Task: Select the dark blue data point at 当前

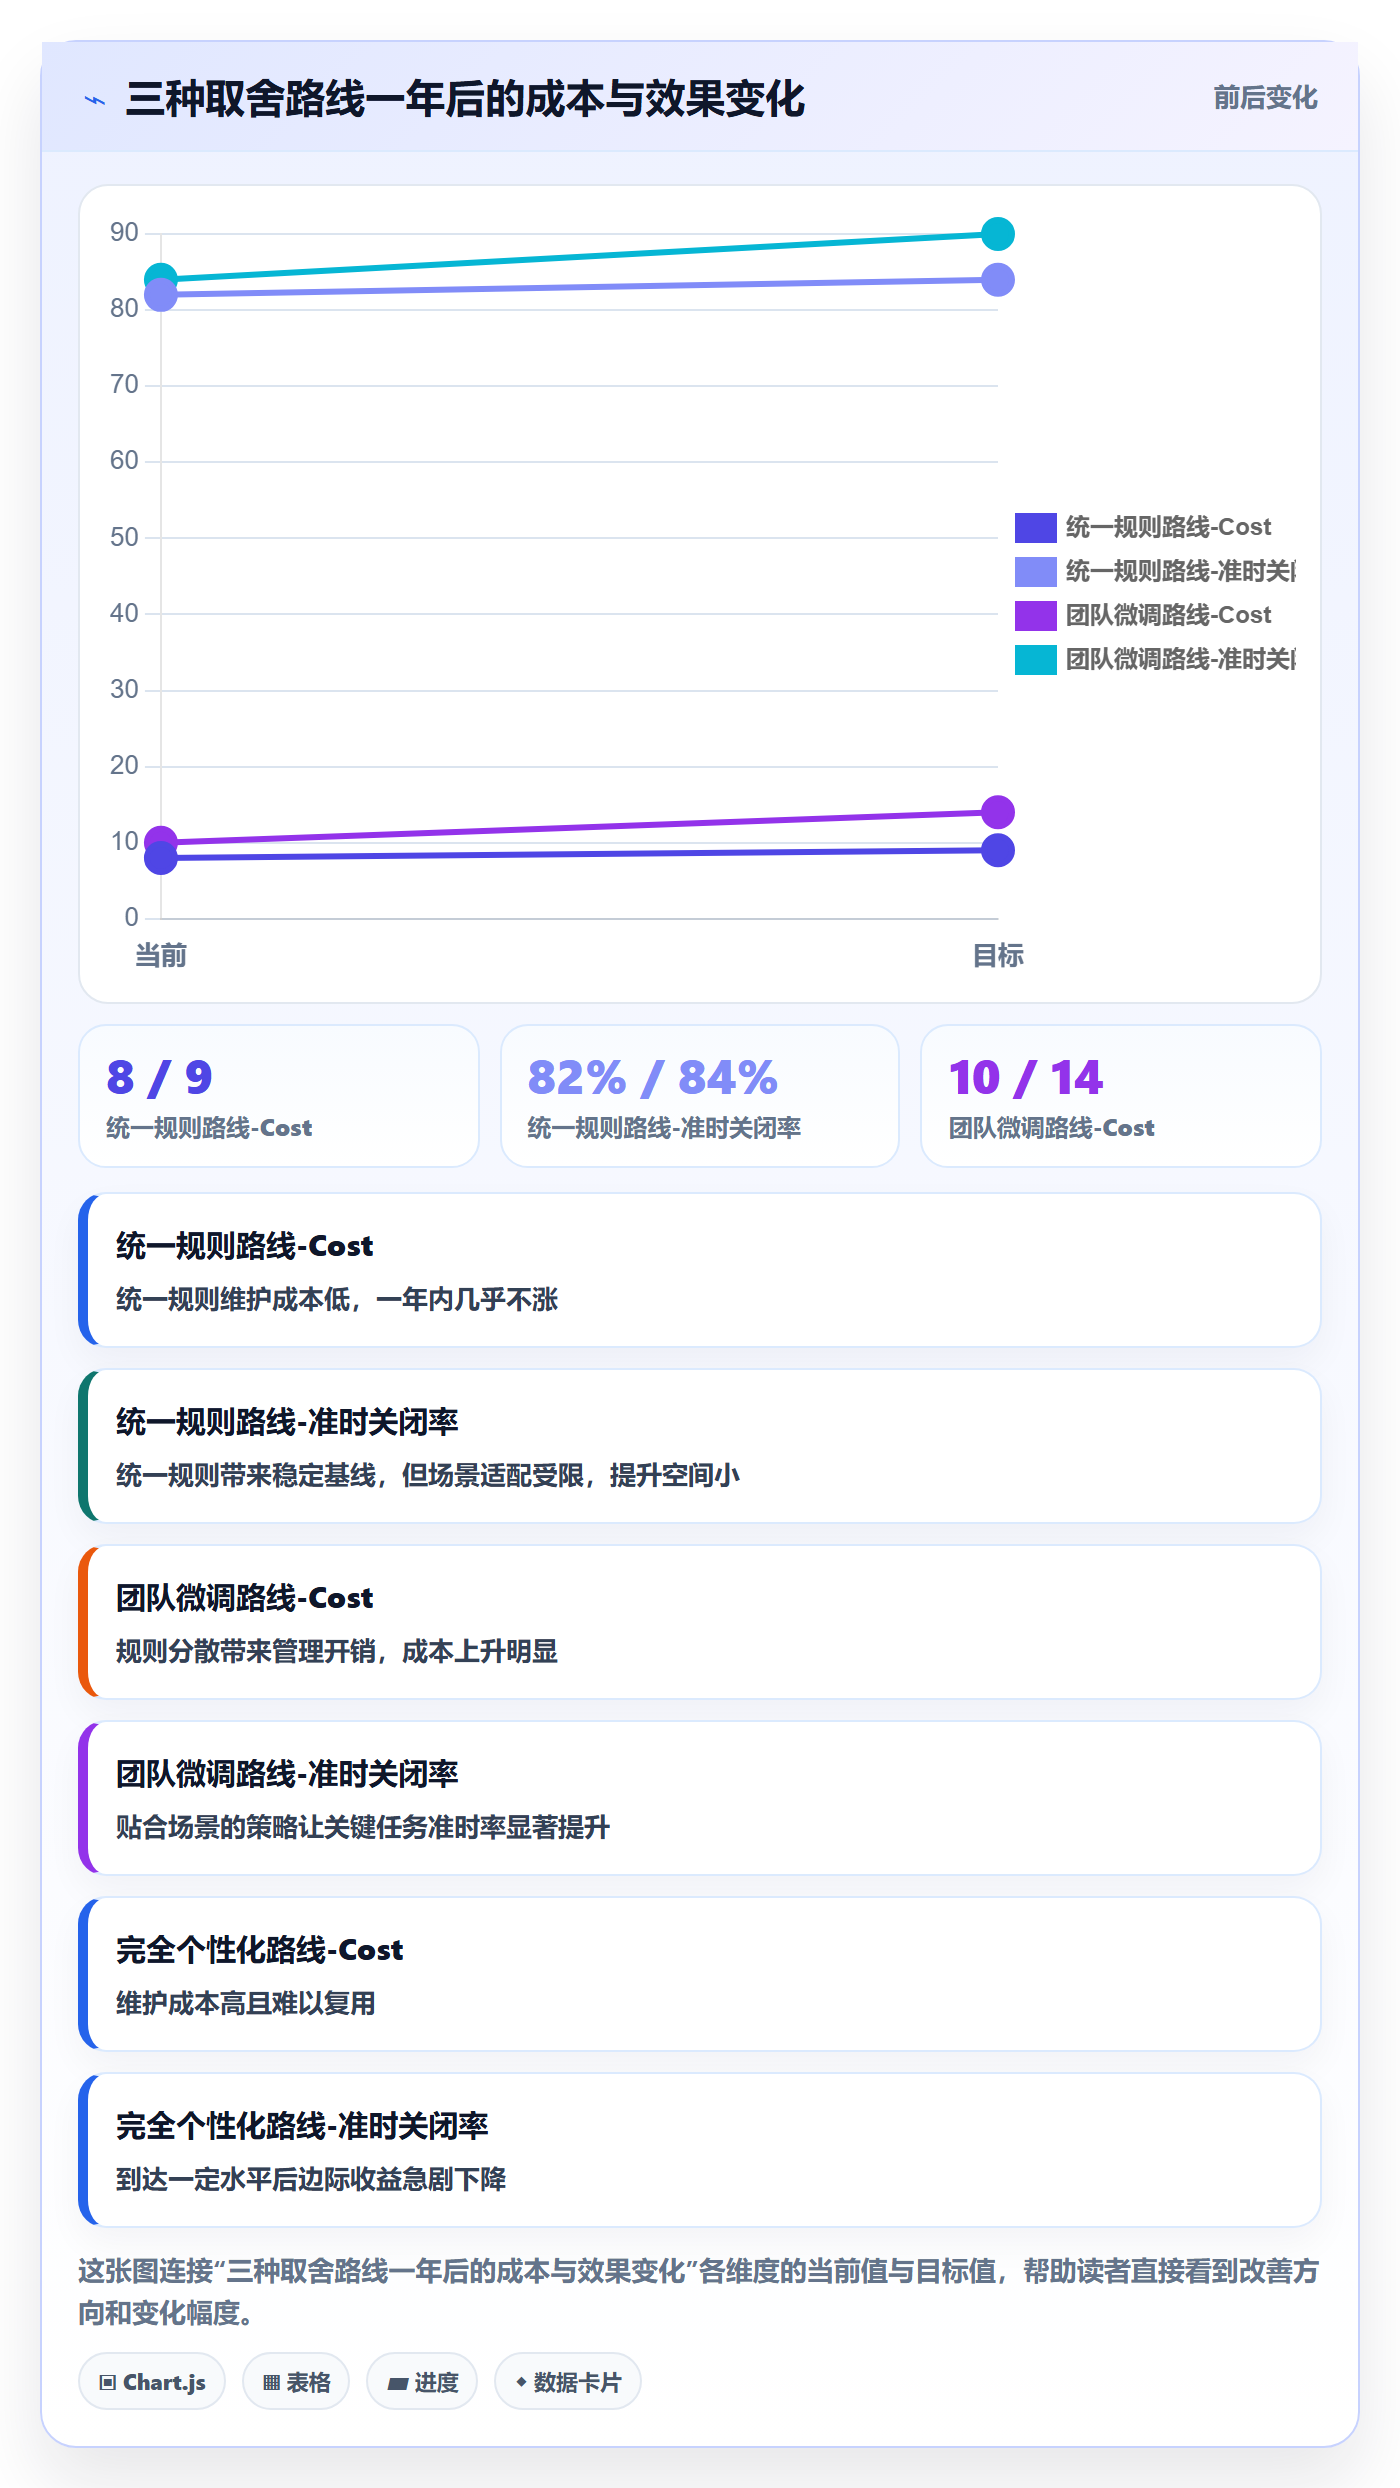Action: [161, 858]
